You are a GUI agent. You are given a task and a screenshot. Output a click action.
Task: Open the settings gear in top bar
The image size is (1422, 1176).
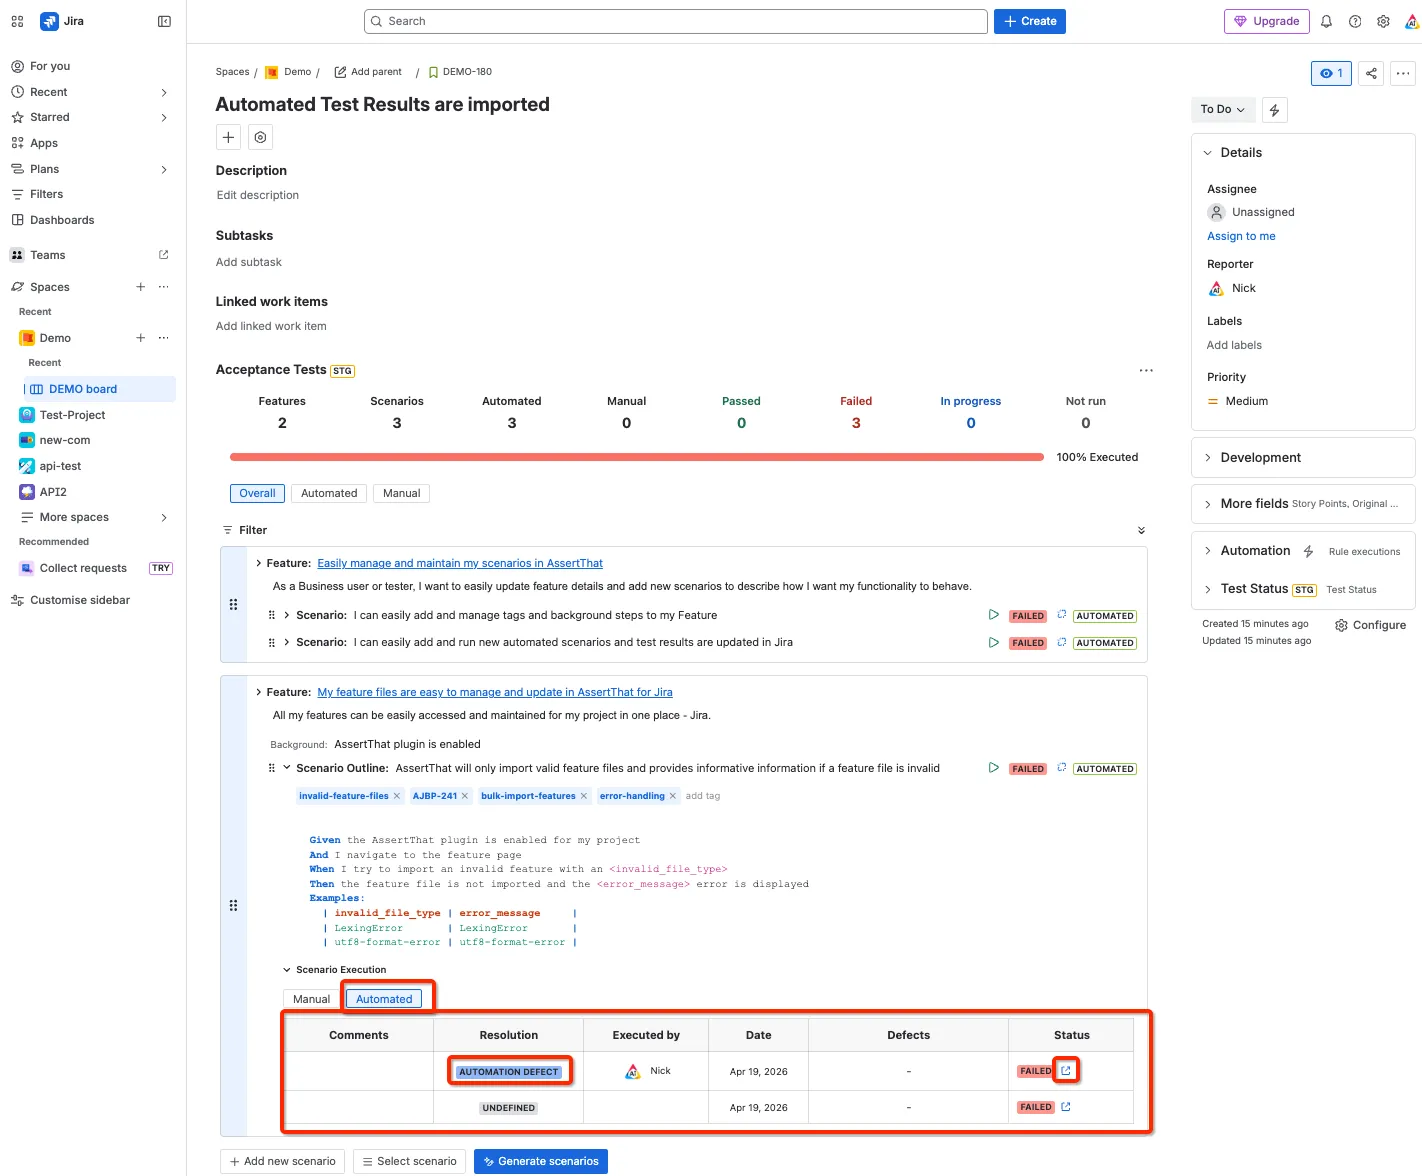(x=1383, y=21)
